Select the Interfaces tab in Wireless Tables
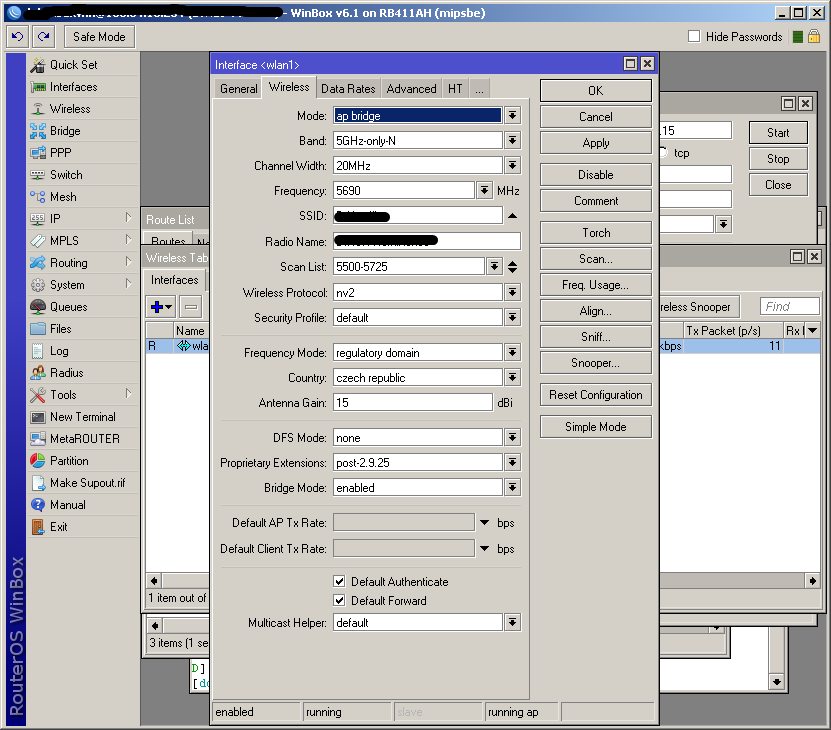This screenshot has height=730, width=831. (x=174, y=280)
